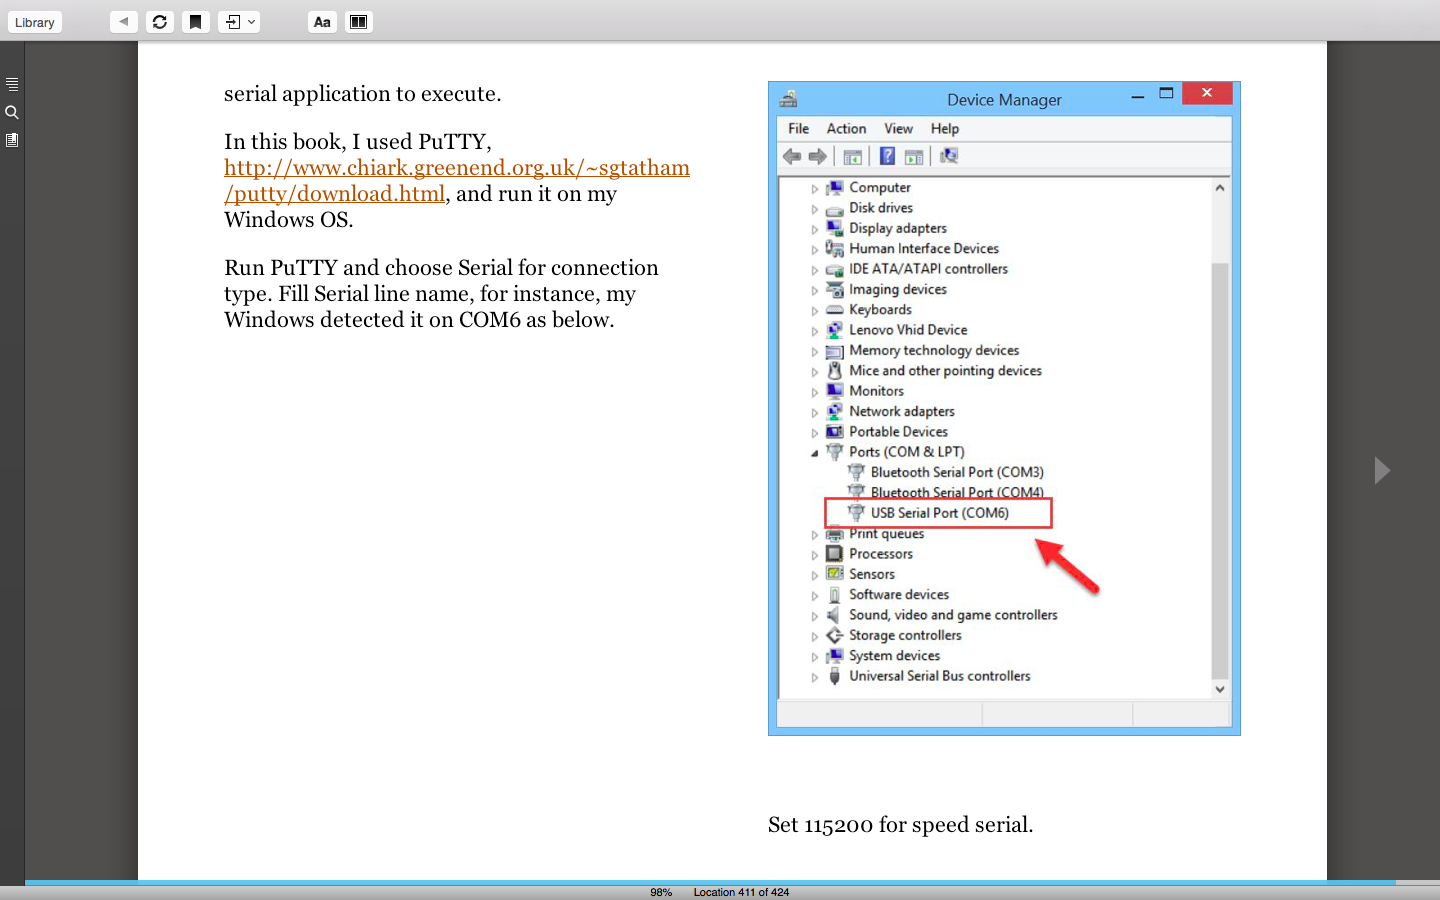Expand 'Sensors' triangle in the picture
Screen dimensions: 1440x900
814,575
